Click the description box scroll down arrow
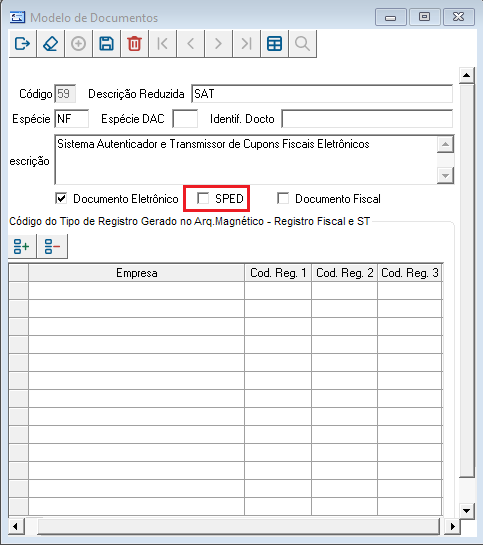Screen dimensions: 483x545 point(445,176)
